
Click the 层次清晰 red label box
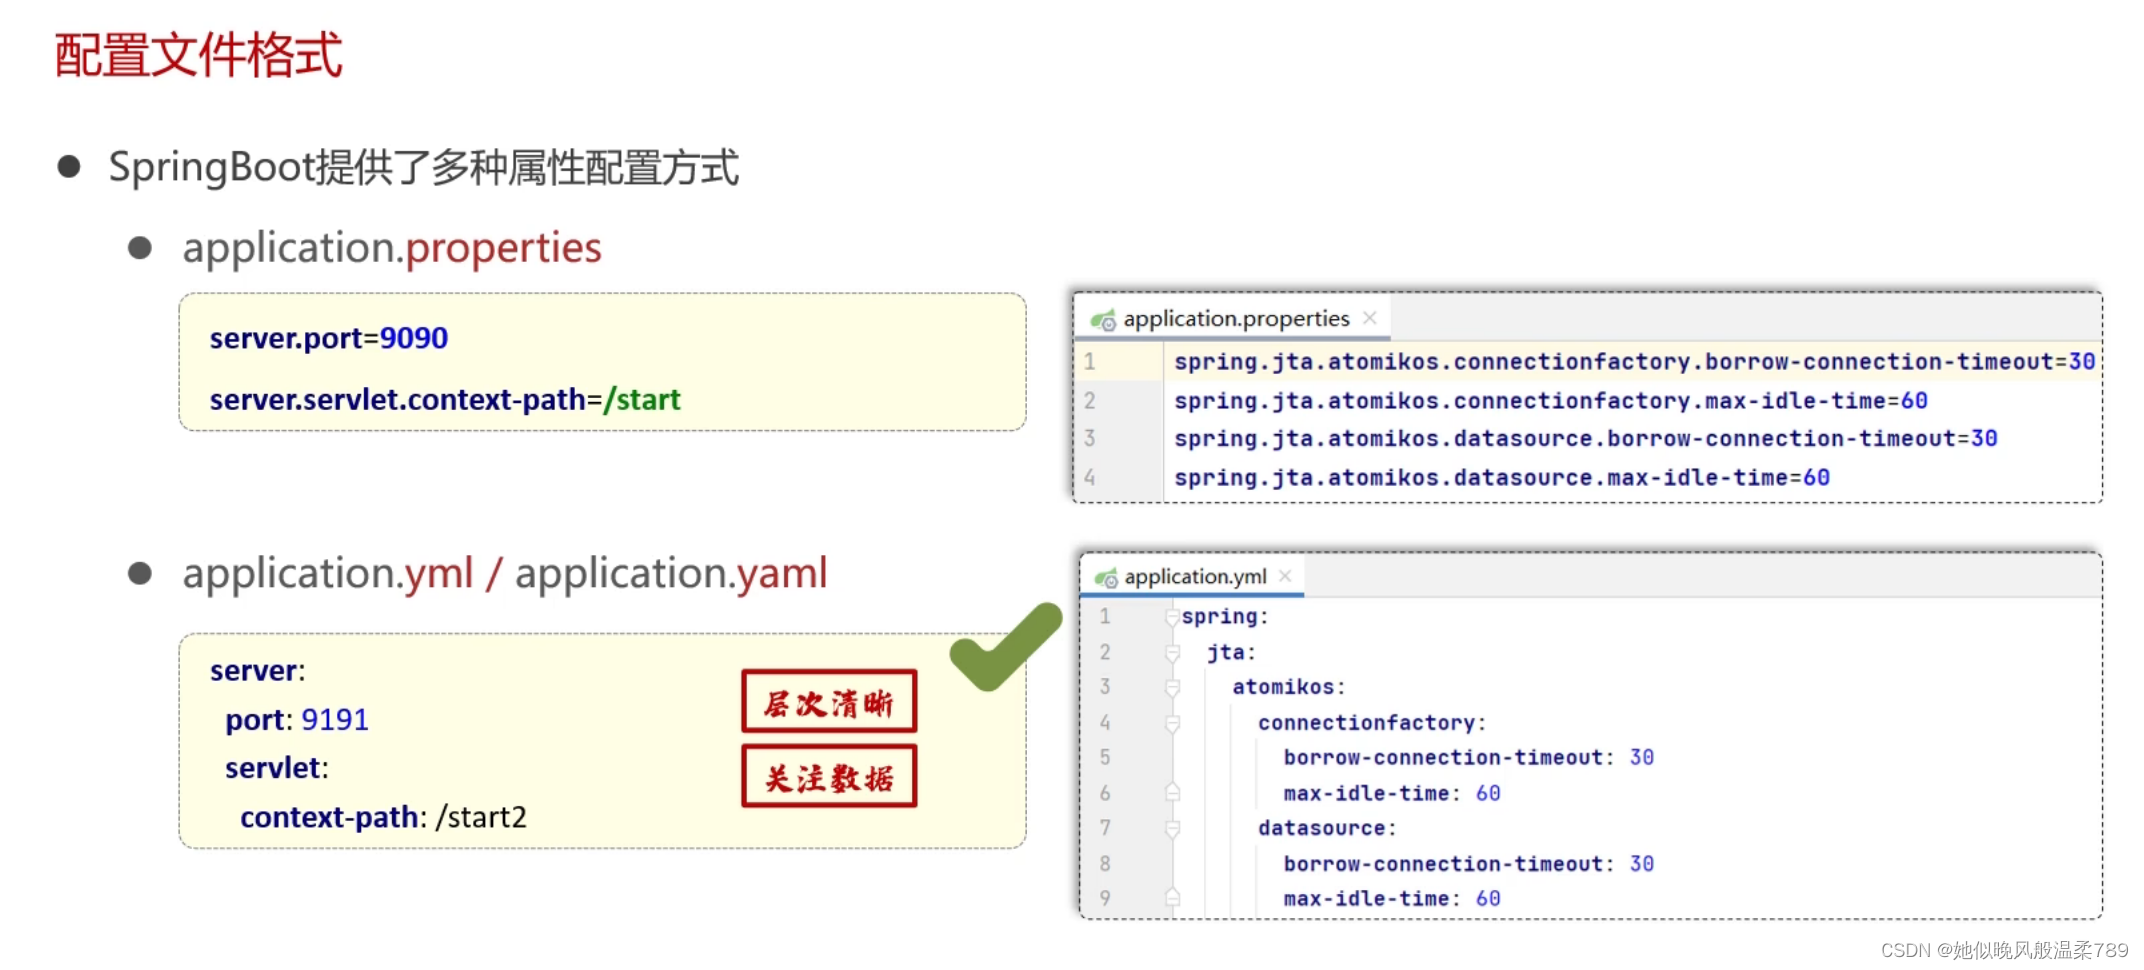pos(829,702)
